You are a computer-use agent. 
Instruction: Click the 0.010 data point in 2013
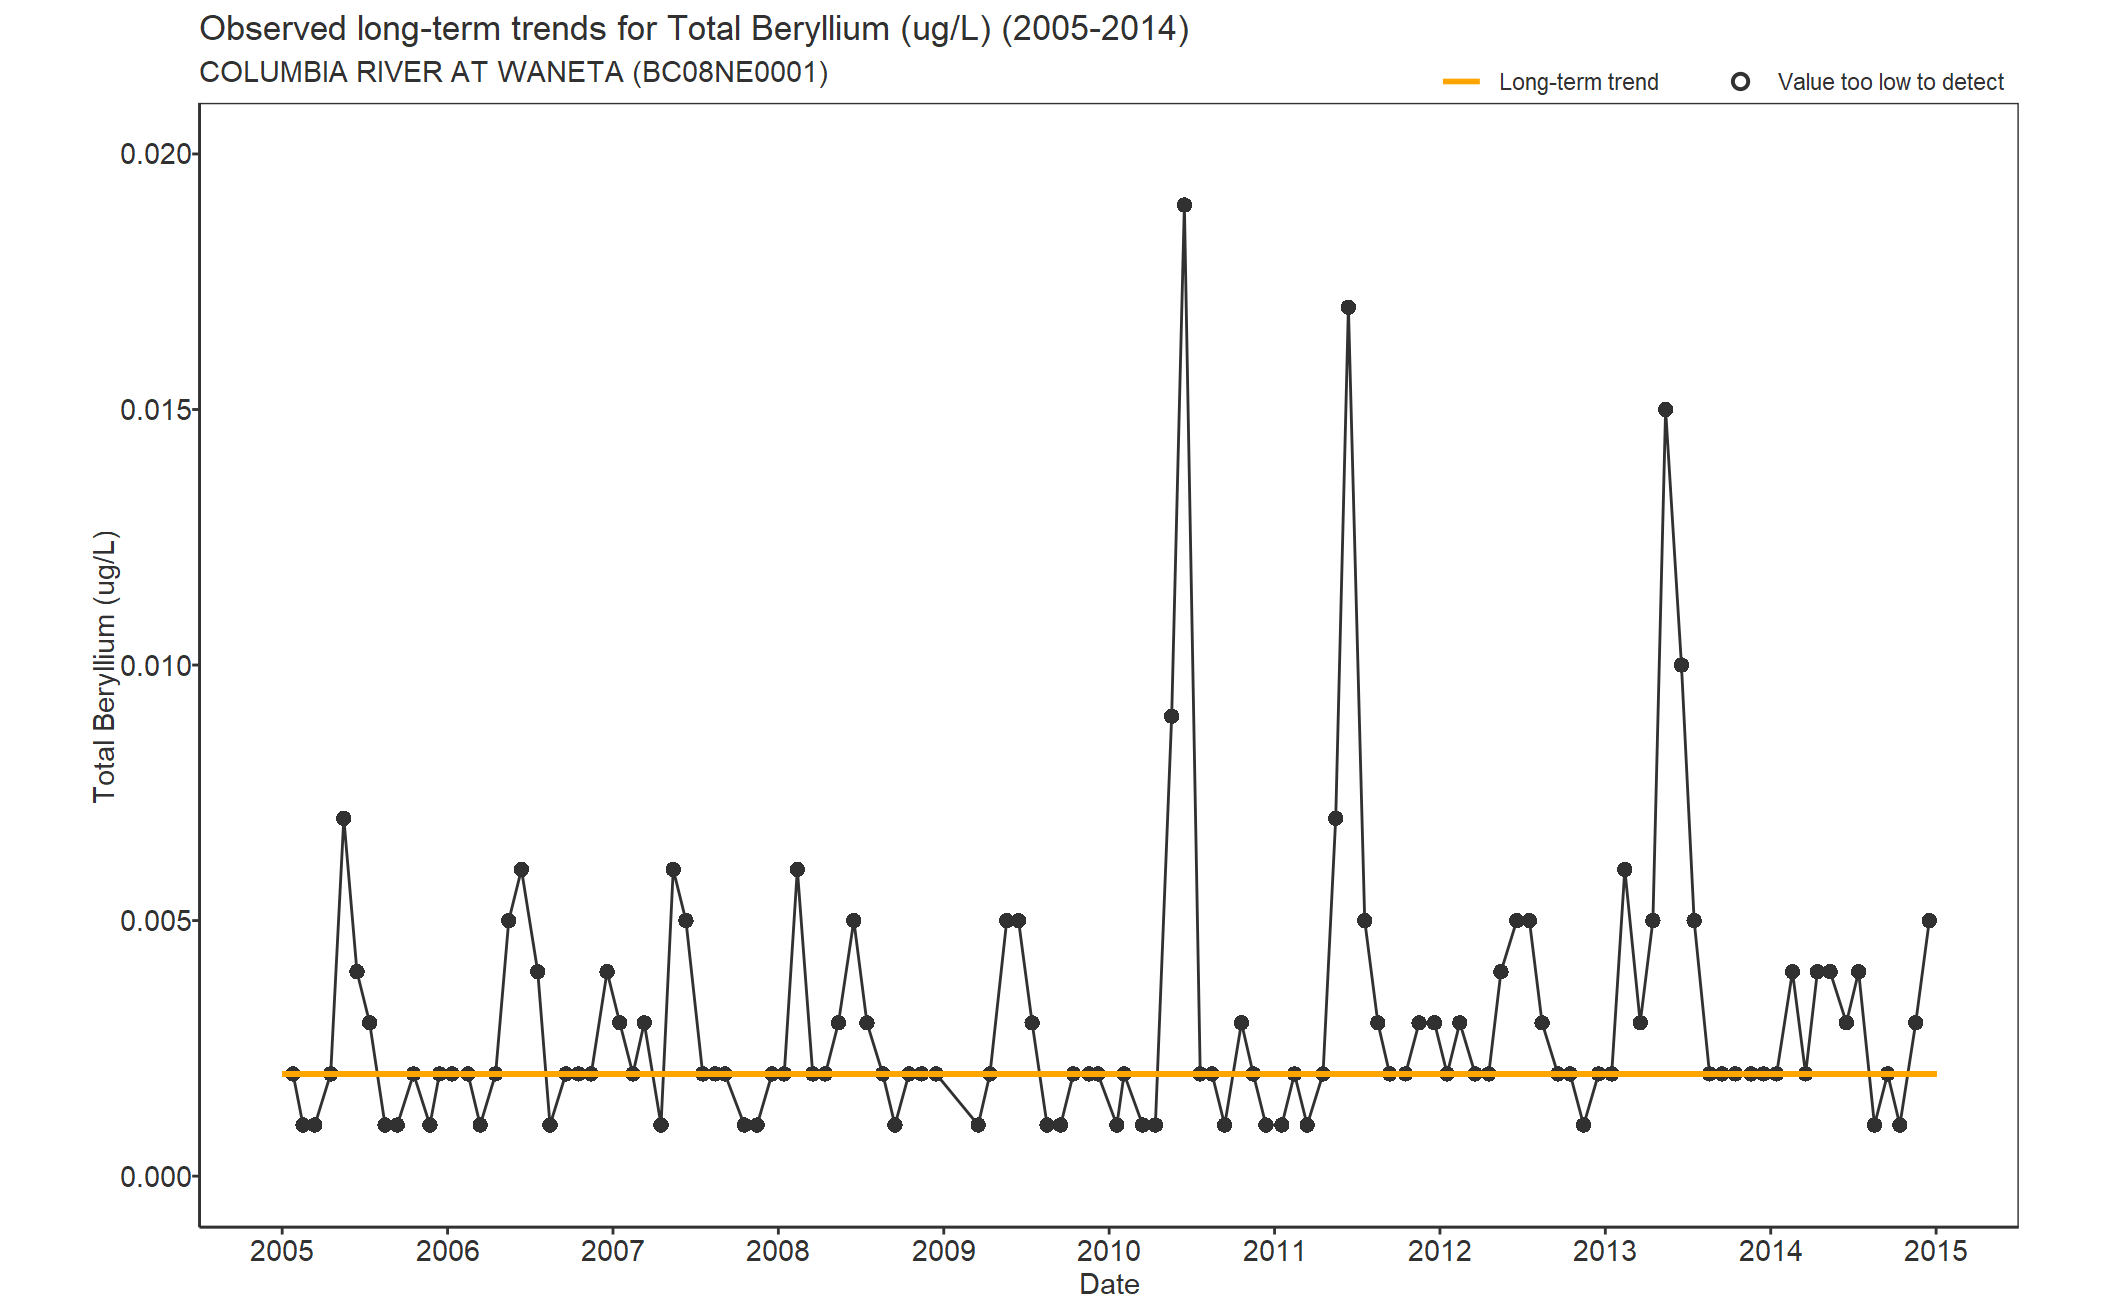pos(1681,665)
